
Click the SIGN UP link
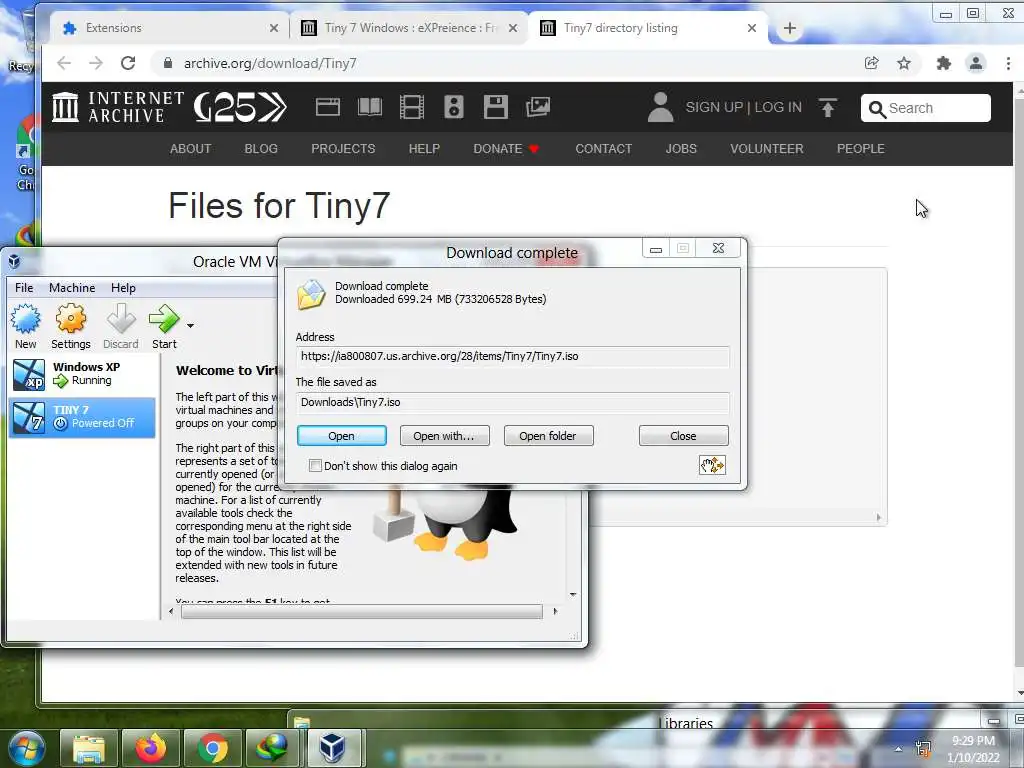[714, 107]
